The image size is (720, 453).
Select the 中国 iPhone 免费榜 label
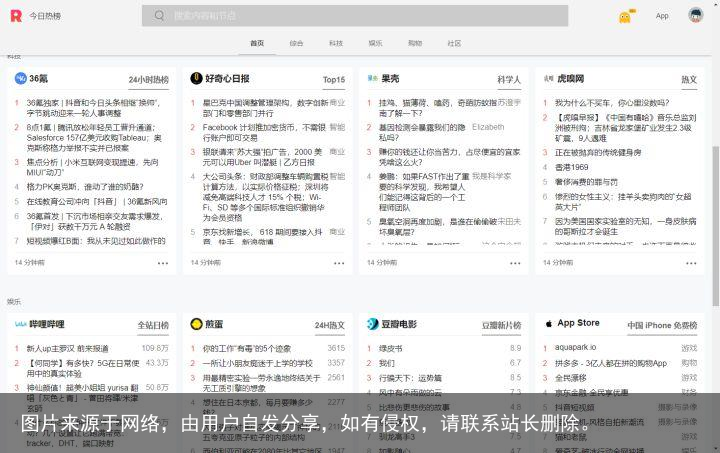(662, 325)
